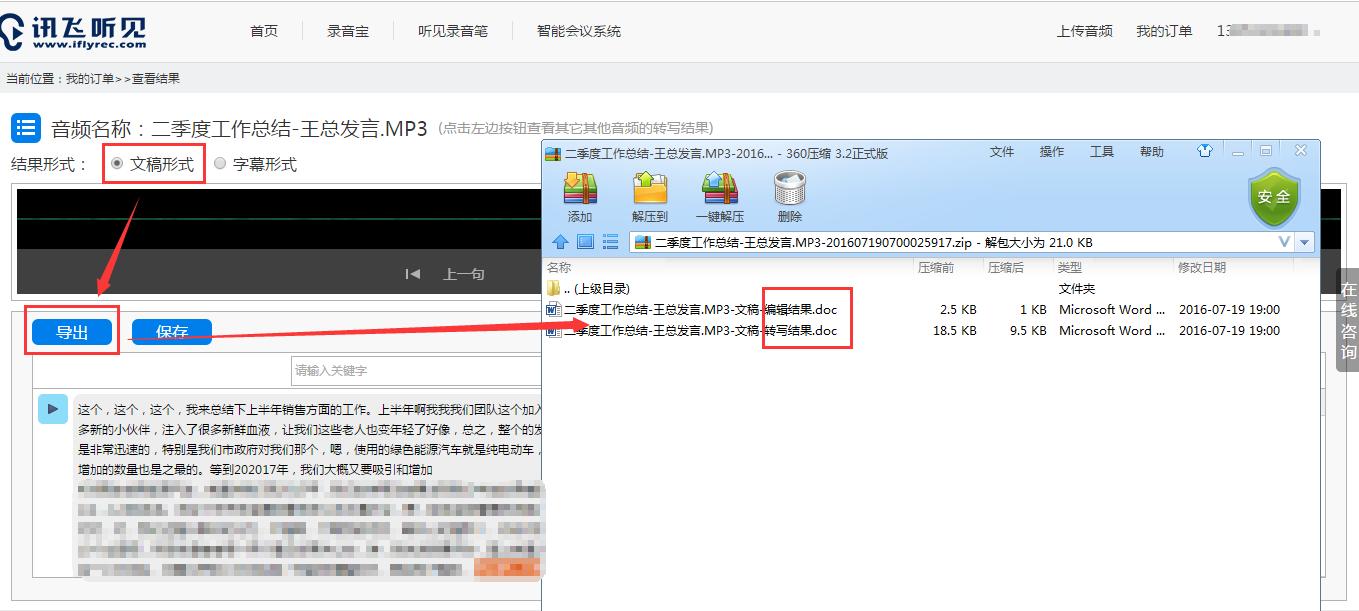Click the 讯飞听见 logo
This screenshot has height=611, width=1359.
pyautogui.click(x=76, y=30)
